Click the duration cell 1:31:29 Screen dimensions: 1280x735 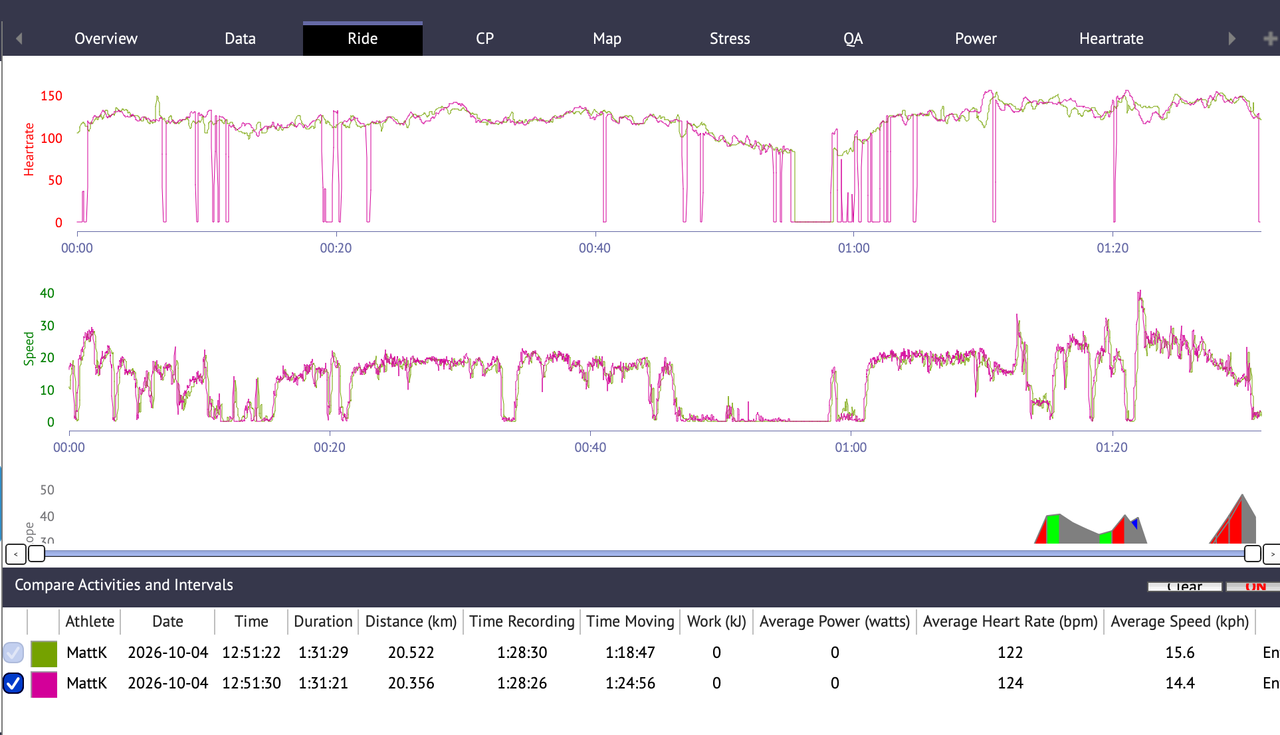[x=323, y=653]
